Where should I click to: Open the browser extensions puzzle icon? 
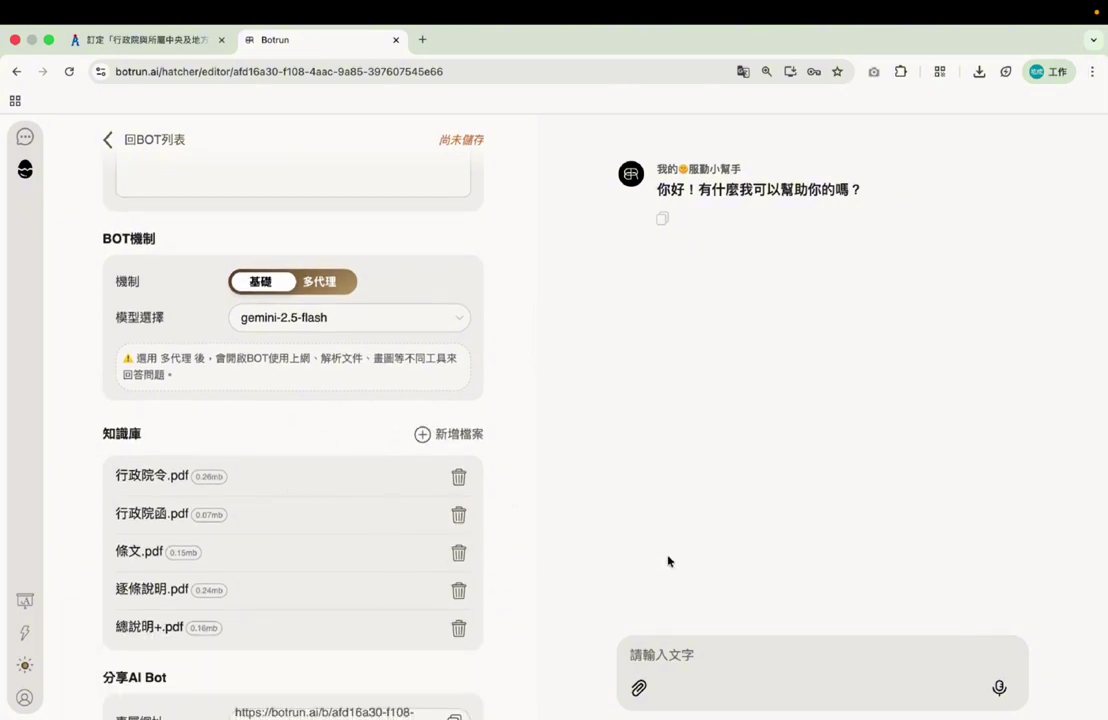(900, 71)
